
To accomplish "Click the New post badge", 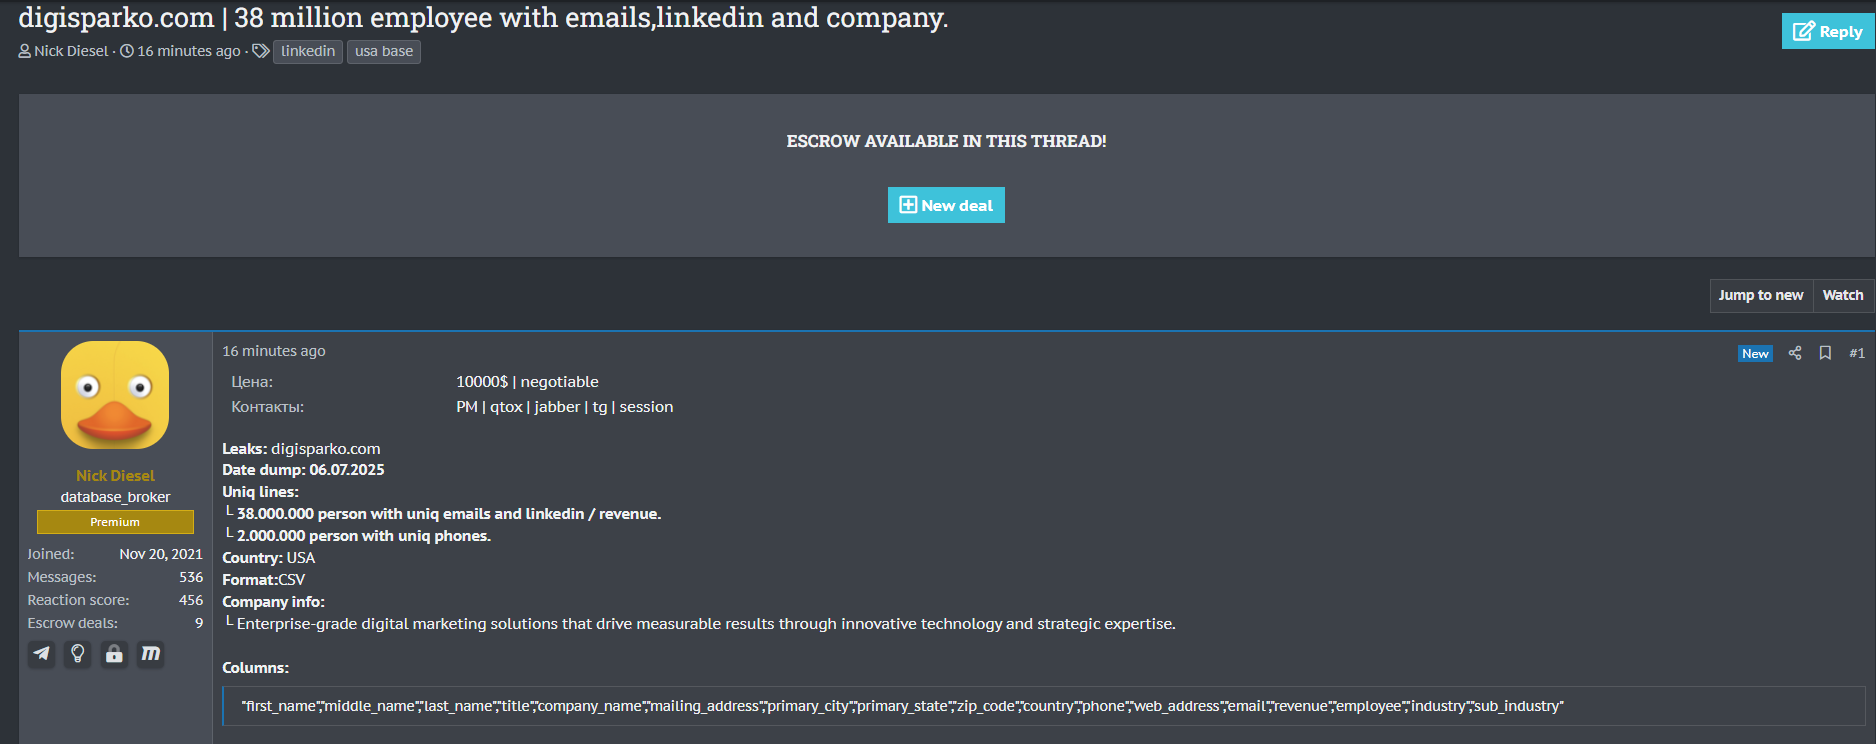I will coord(1755,354).
